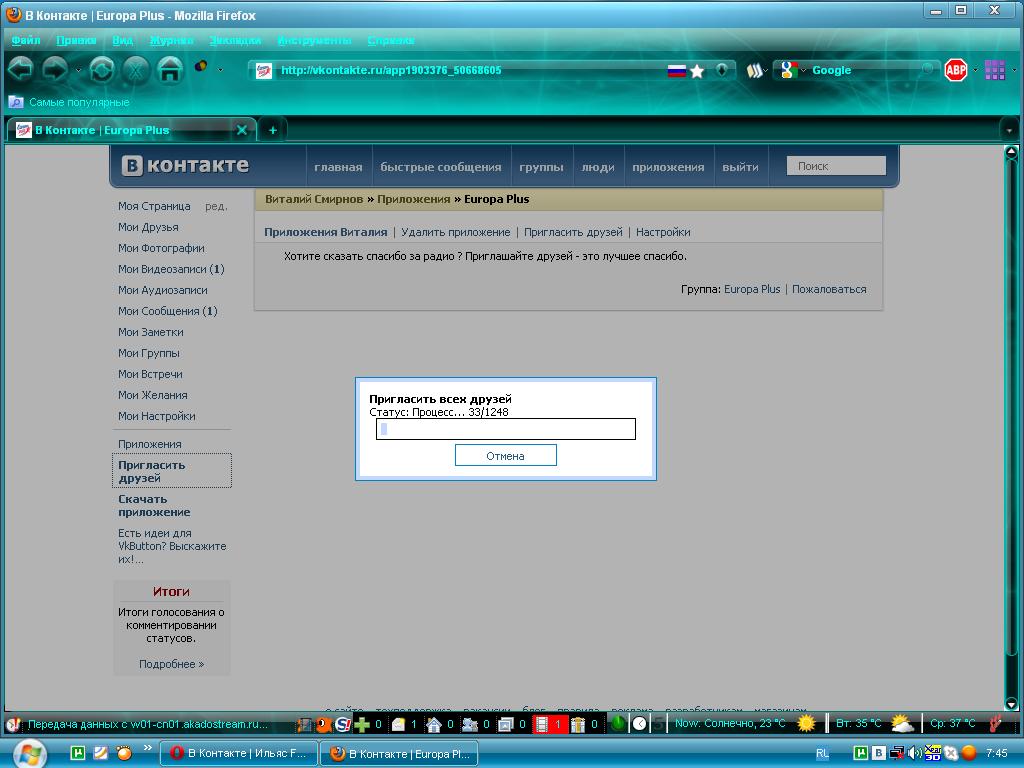Image resolution: width=1024 pixels, height=768 pixels.
Task: Click the magnifier search go icon
Action: click(x=927, y=69)
